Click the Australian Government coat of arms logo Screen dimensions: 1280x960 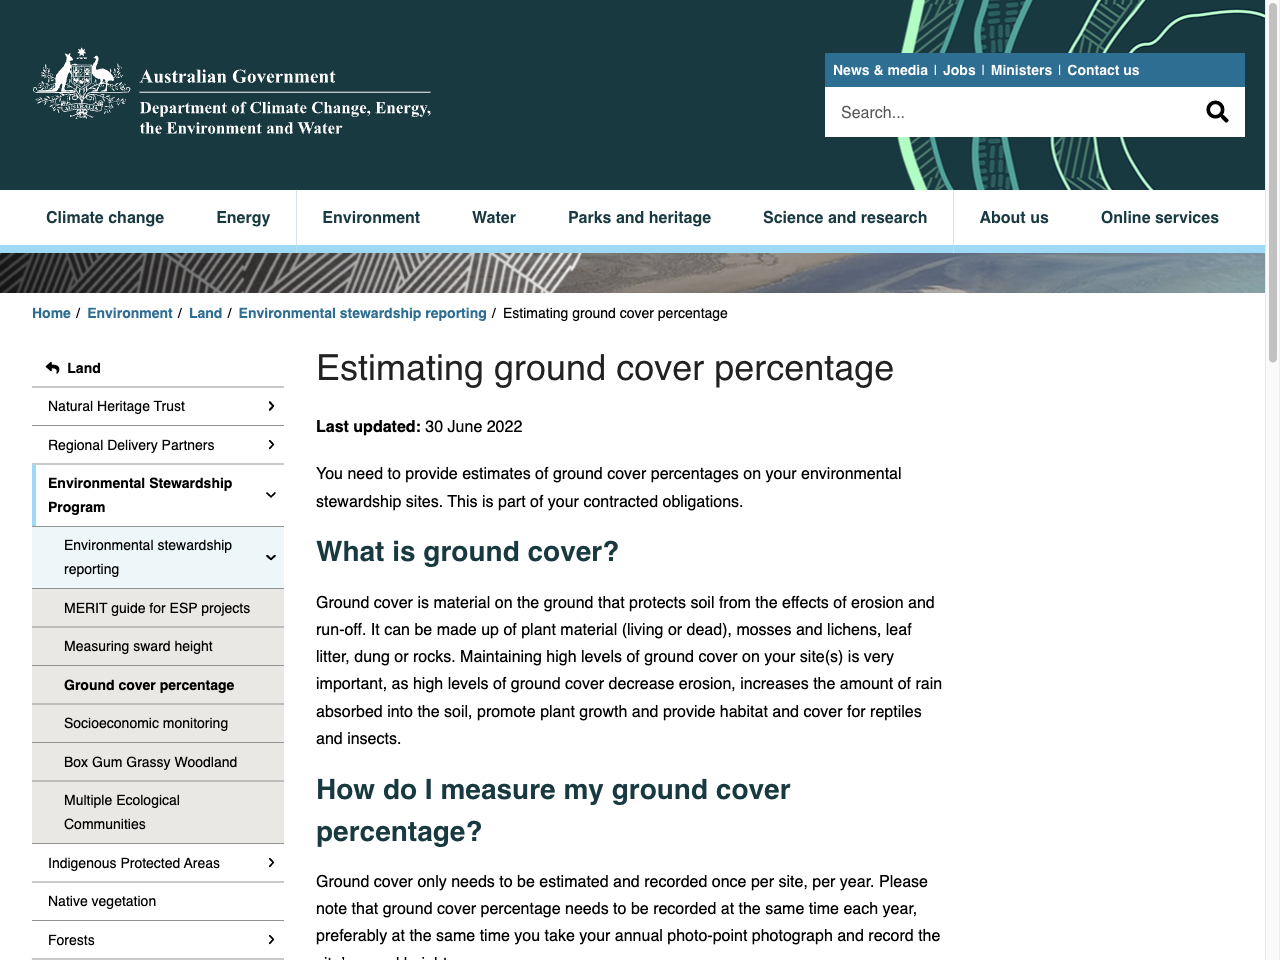coord(81,85)
